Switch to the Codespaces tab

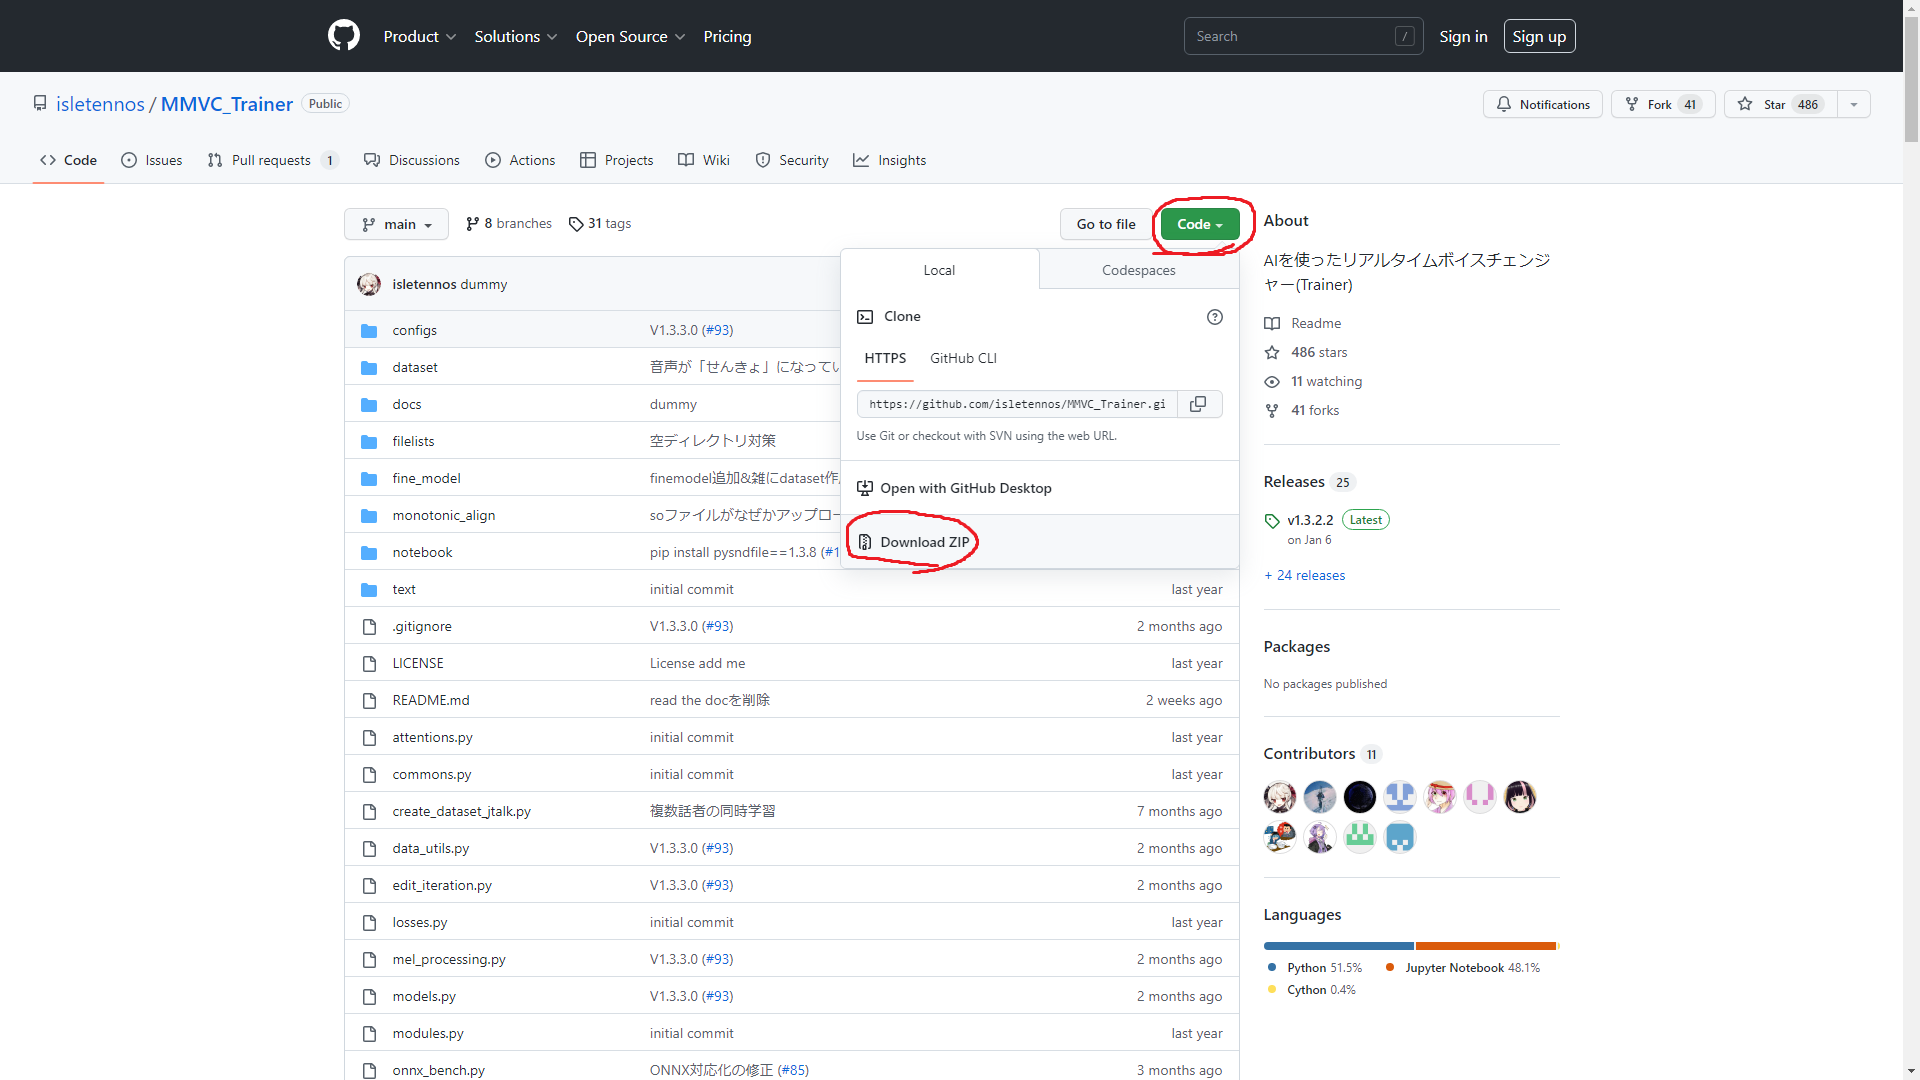click(x=1138, y=270)
